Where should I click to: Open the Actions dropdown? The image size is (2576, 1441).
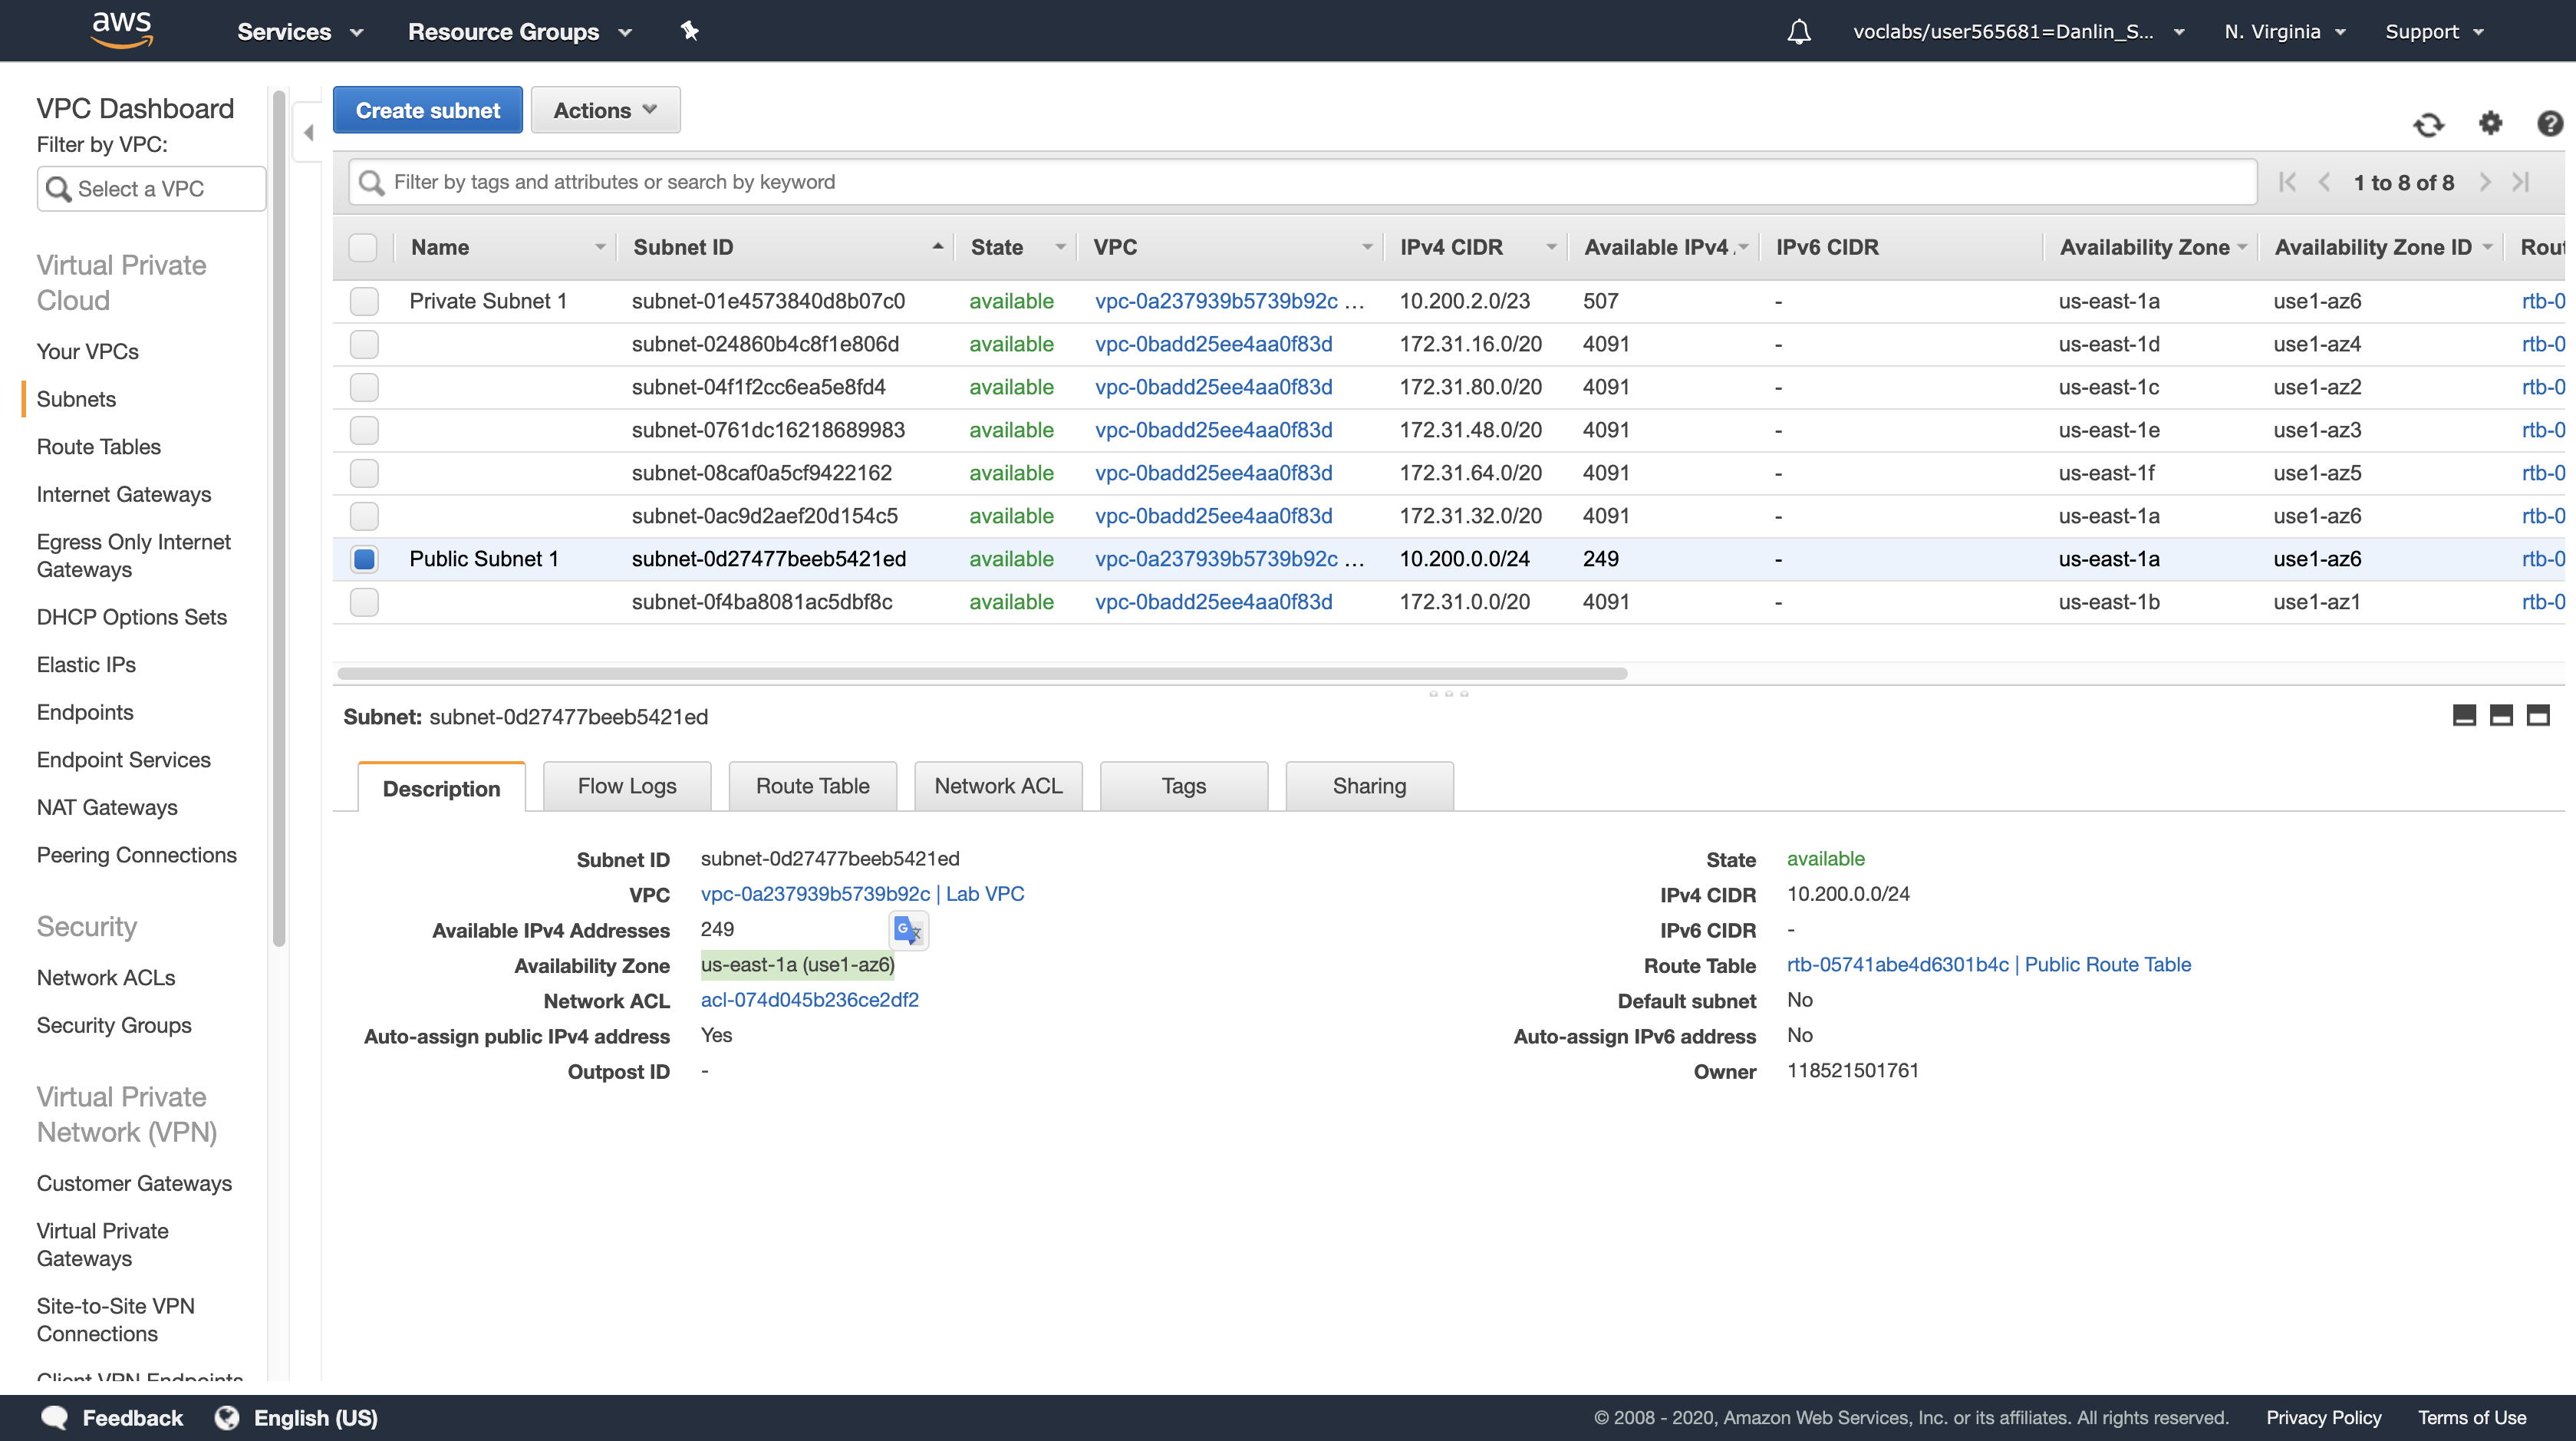605,110
